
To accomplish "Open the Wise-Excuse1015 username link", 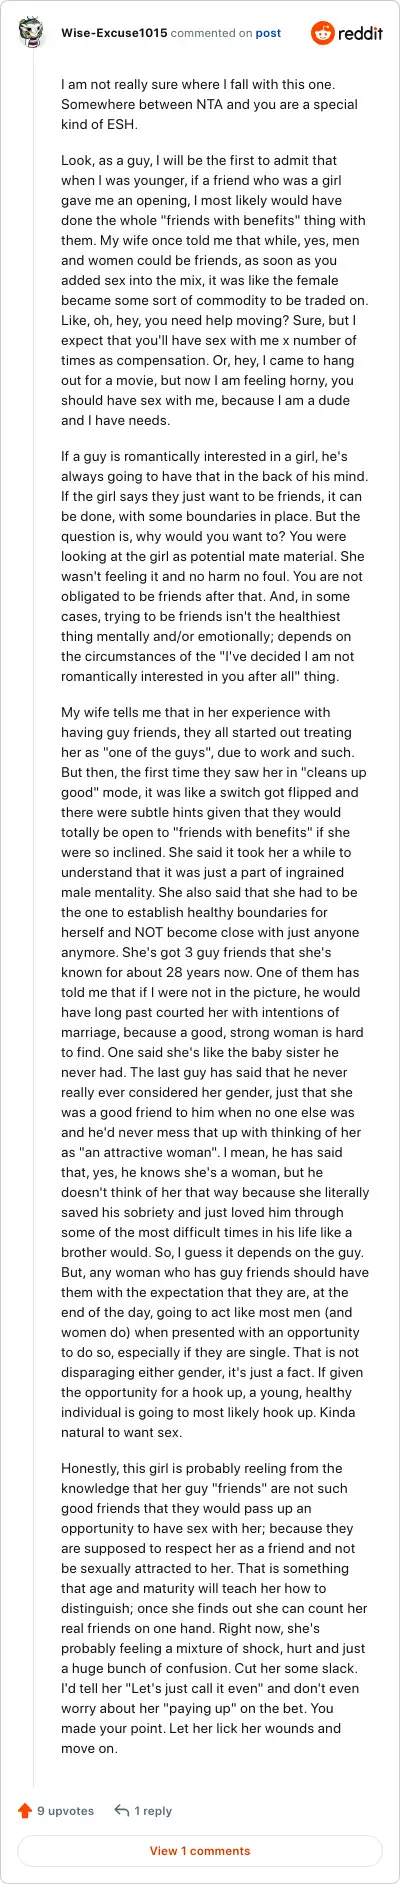I will point(114,33).
